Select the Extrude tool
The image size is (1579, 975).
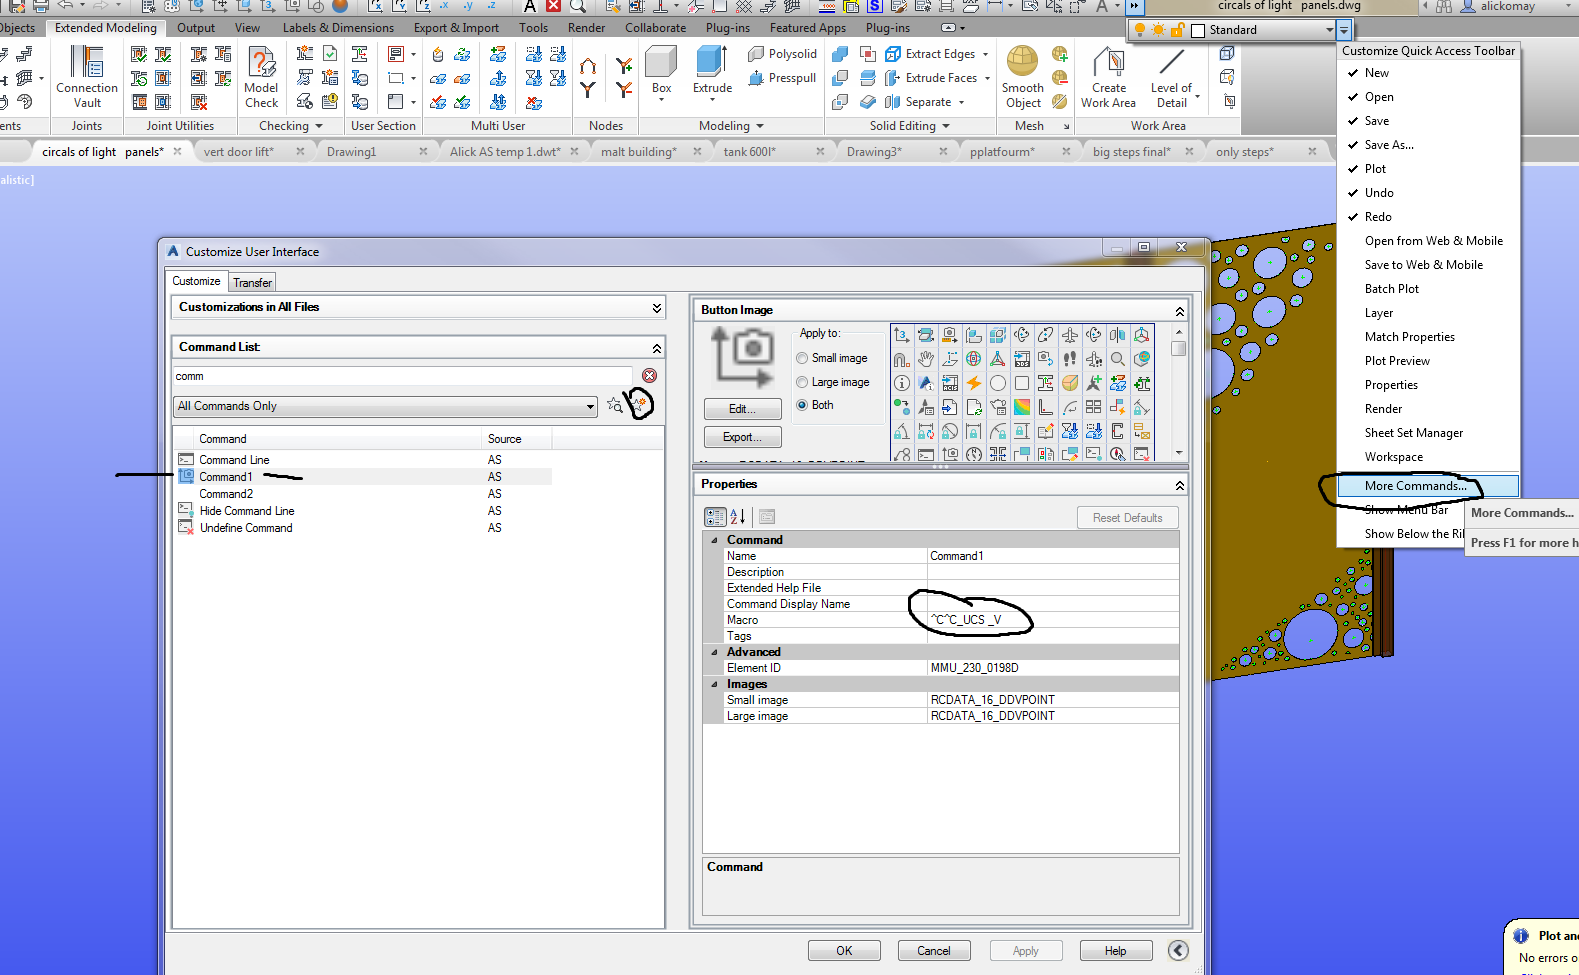coord(712,72)
